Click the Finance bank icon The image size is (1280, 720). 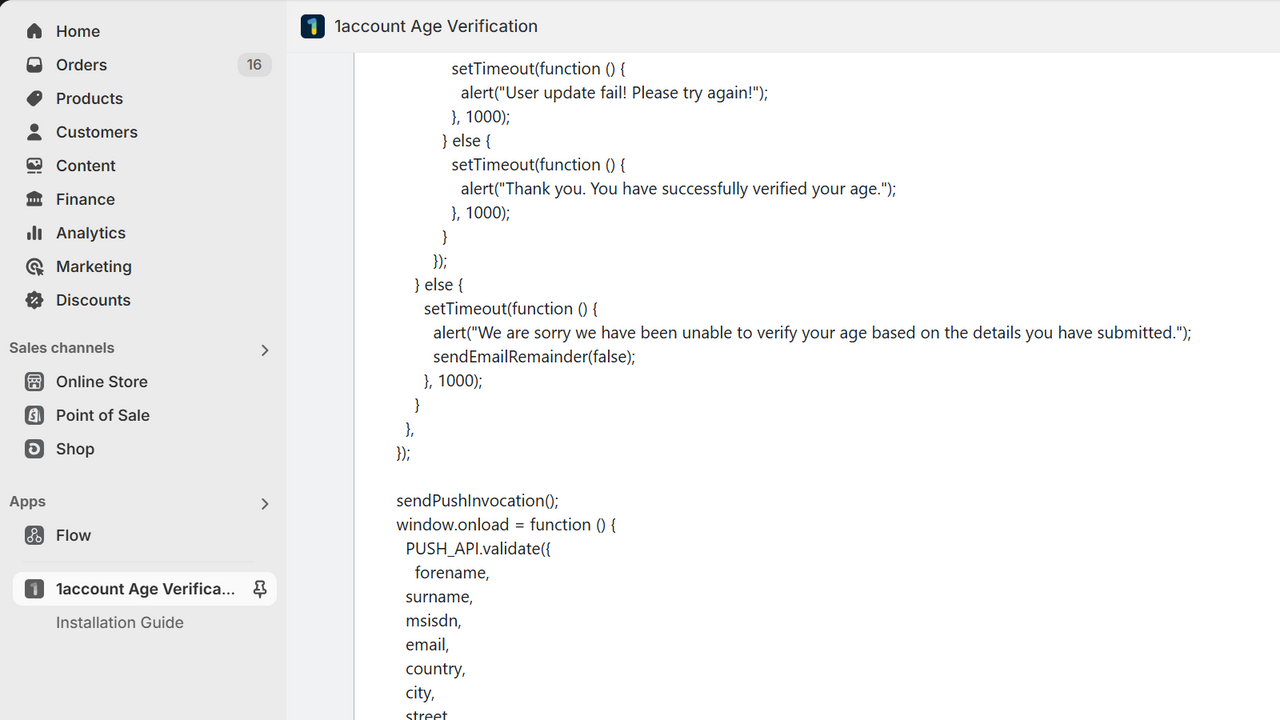pyautogui.click(x=35, y=199)
